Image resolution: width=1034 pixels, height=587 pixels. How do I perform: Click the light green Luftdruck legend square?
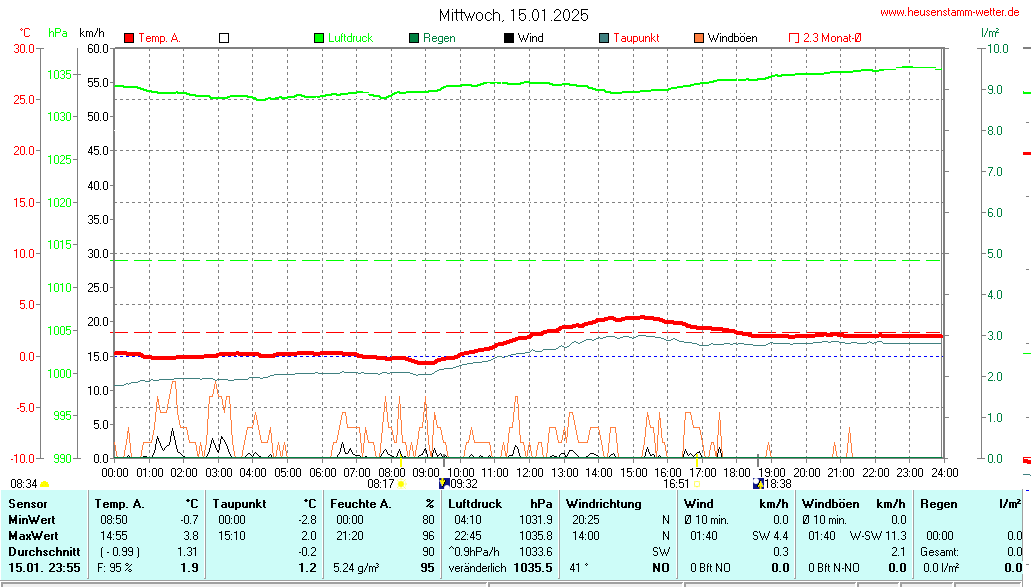pyautogui.click(x=320, y=38)
